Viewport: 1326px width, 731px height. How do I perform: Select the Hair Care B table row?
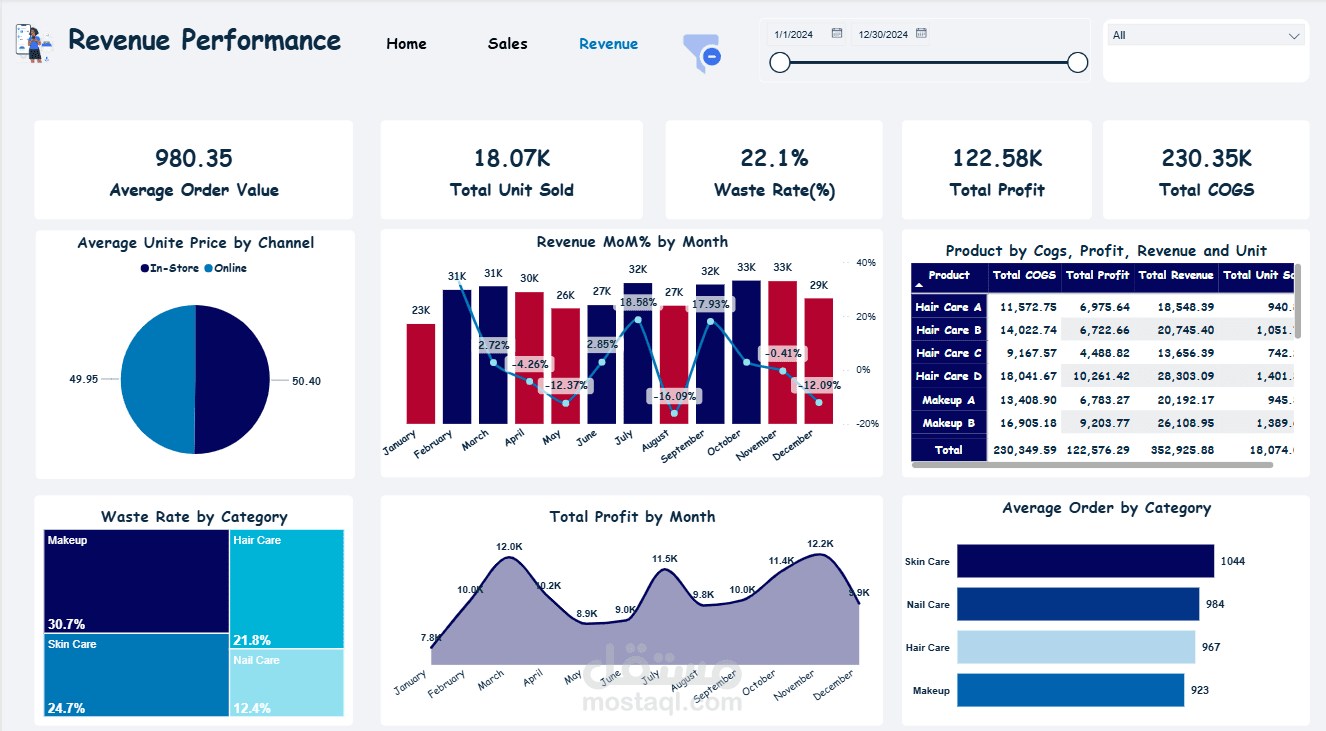pos(1103,330)
